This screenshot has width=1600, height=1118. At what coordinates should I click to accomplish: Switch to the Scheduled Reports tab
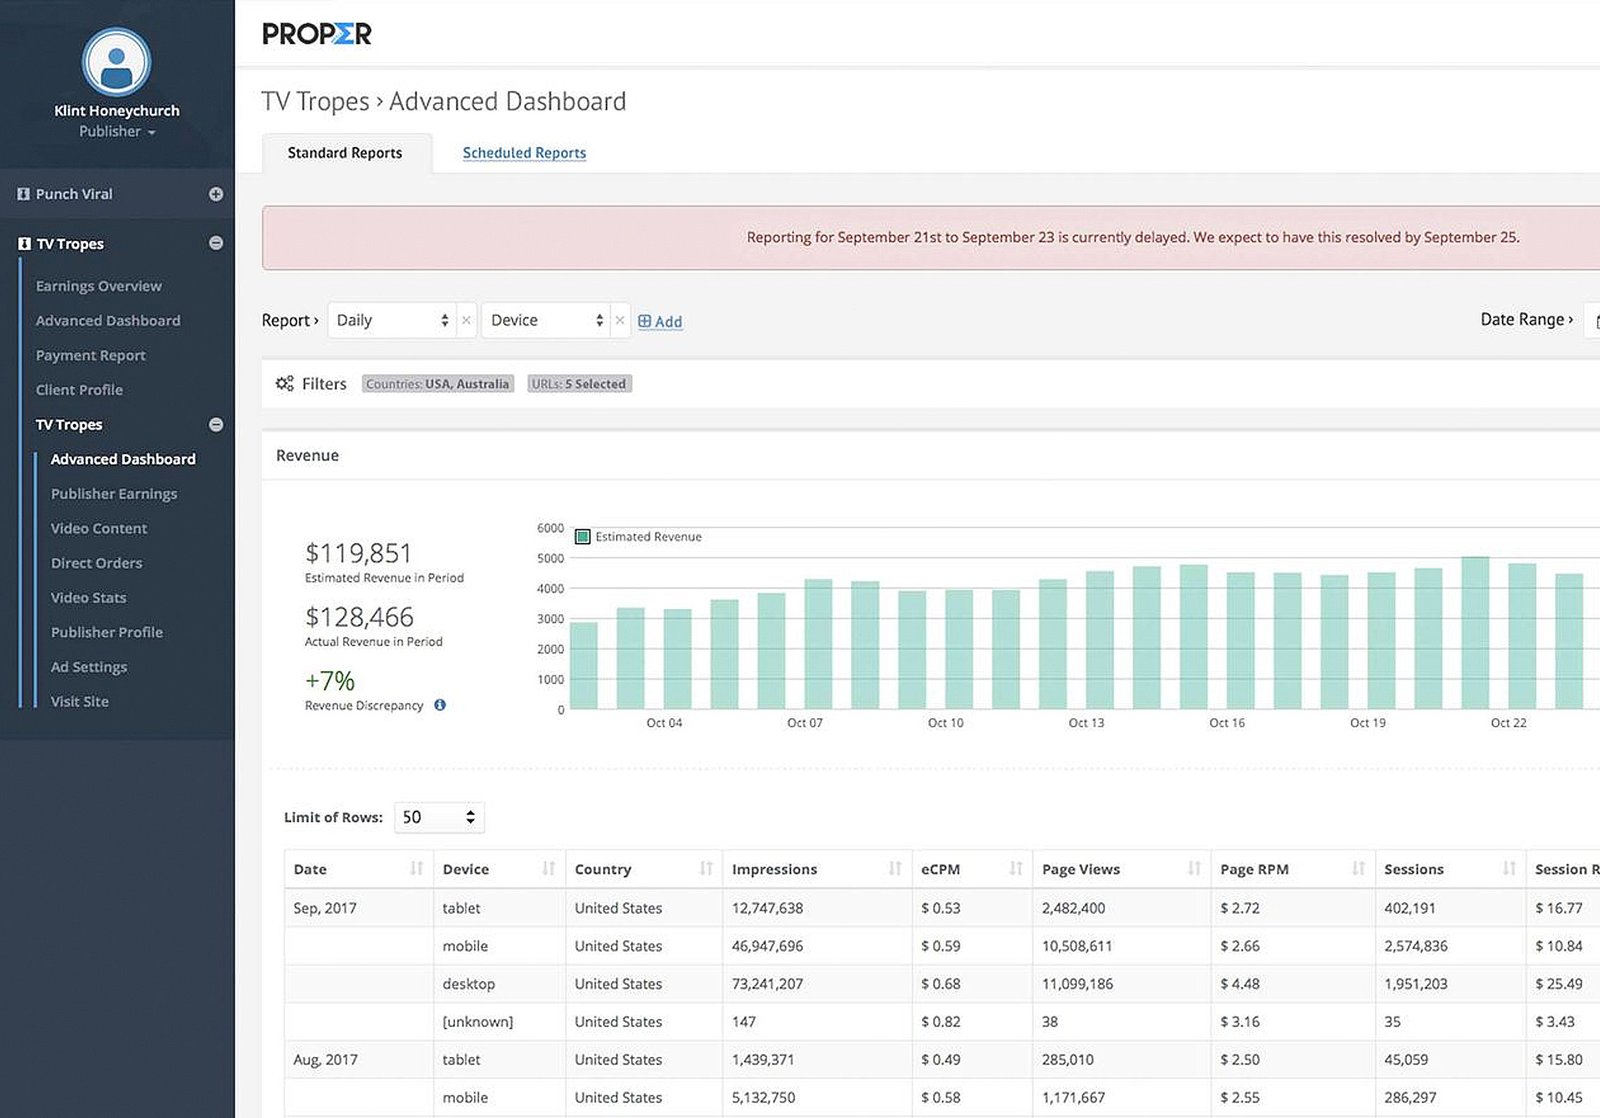coord(524,153)
